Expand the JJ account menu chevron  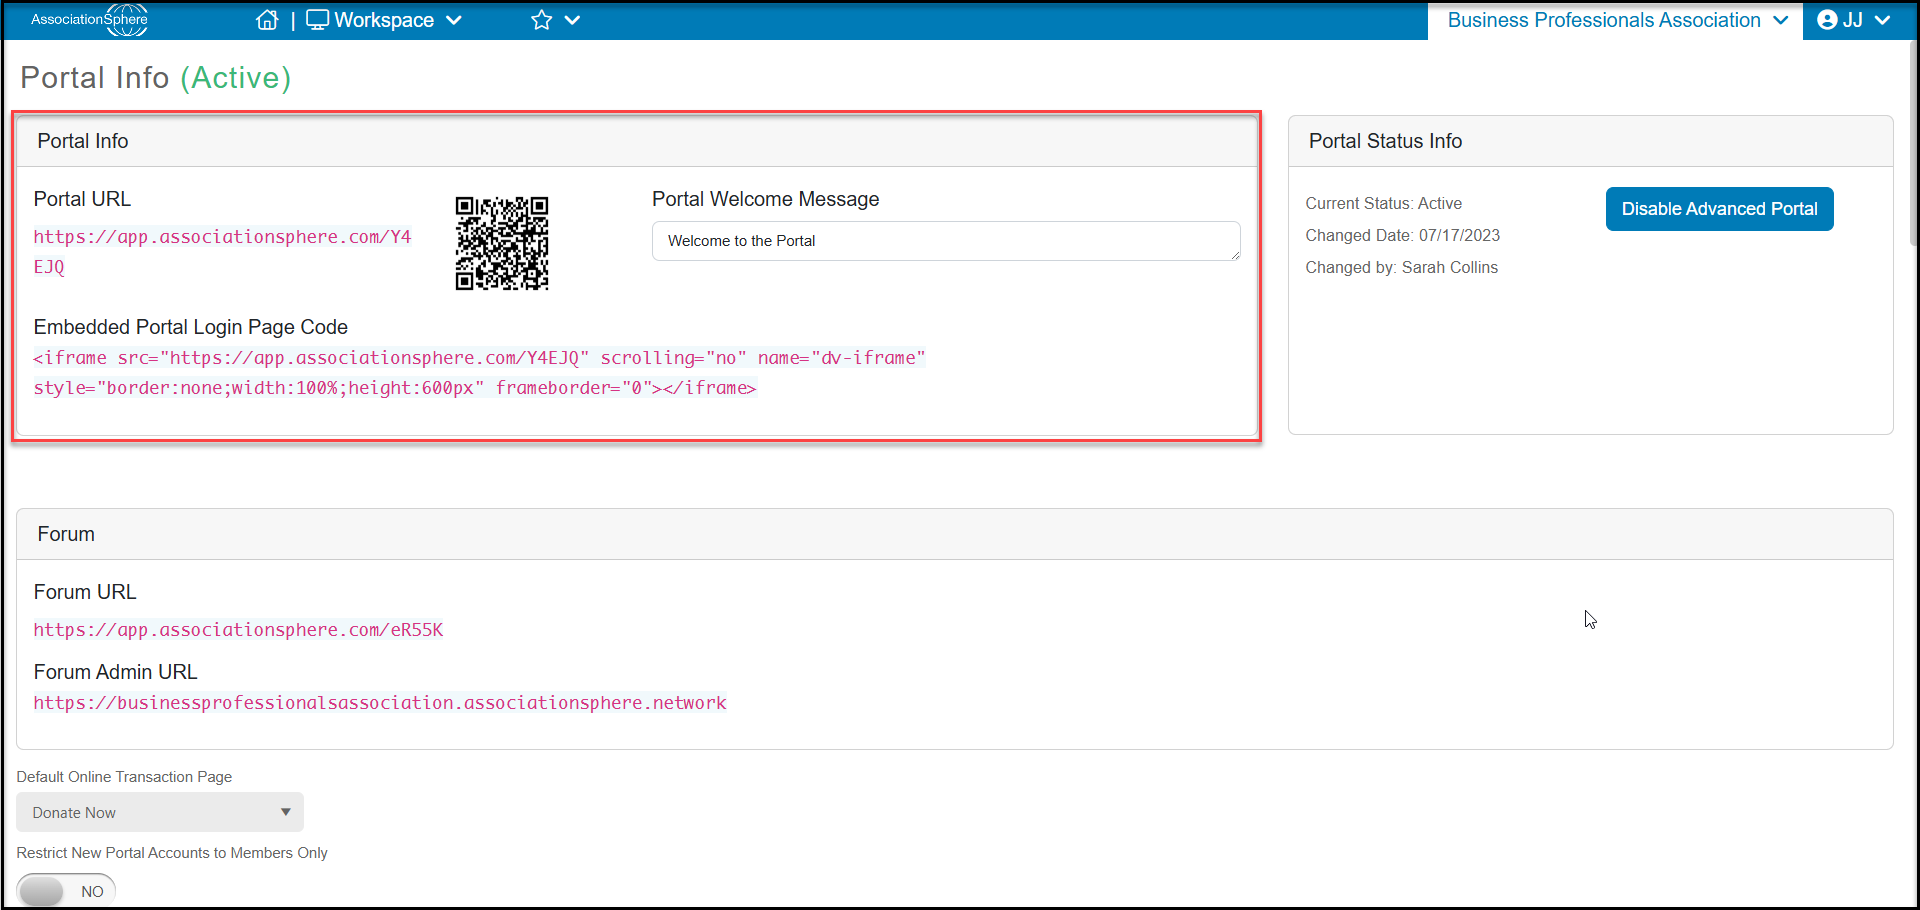click(1882, 20)
